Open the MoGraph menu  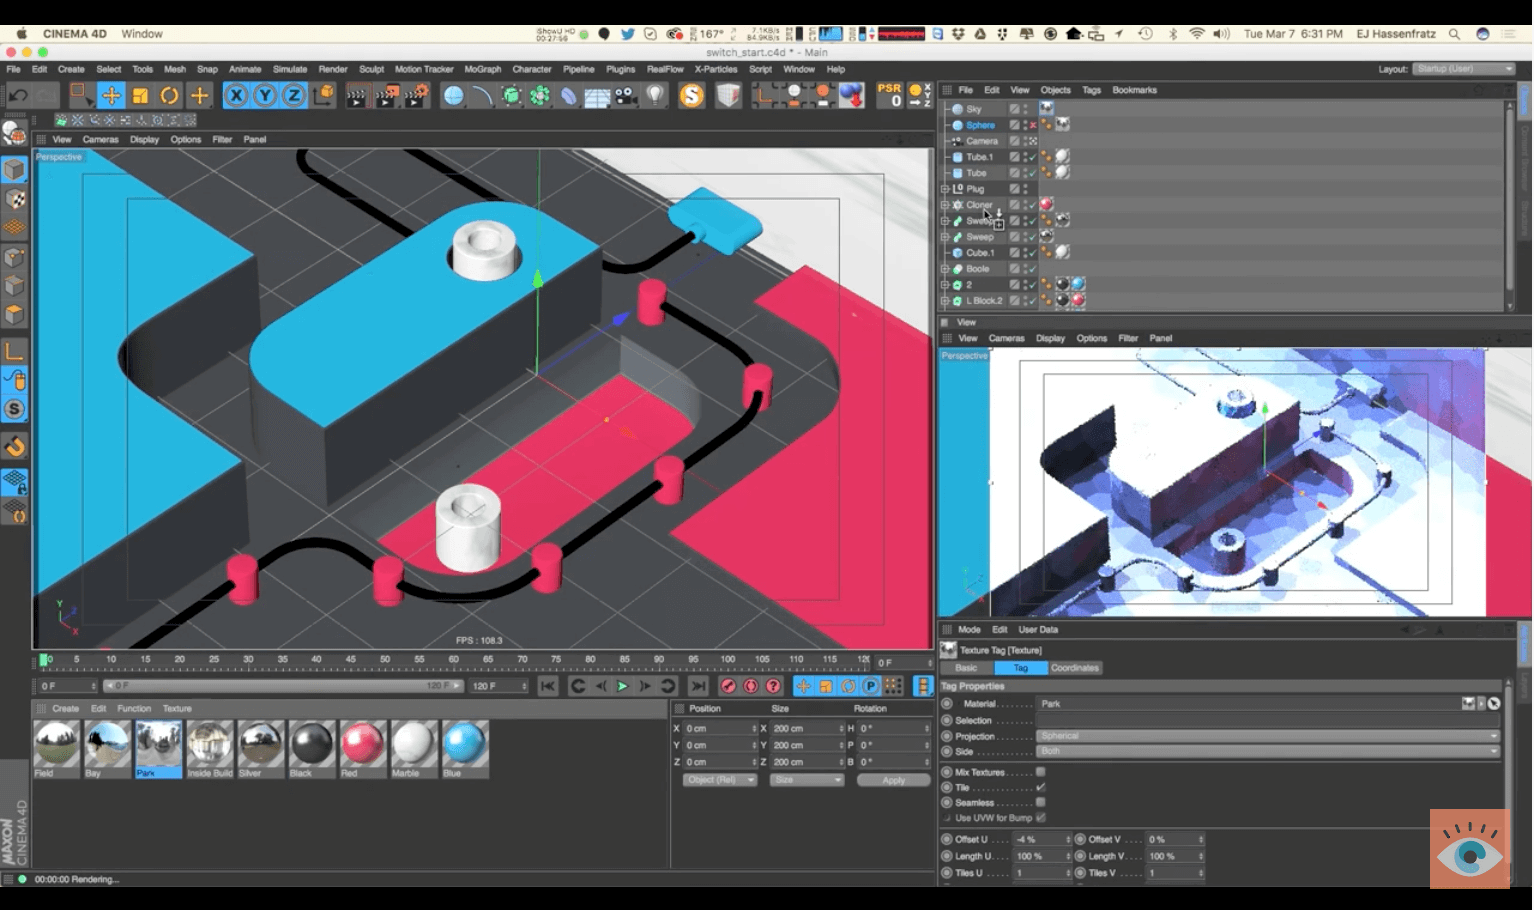482,69
